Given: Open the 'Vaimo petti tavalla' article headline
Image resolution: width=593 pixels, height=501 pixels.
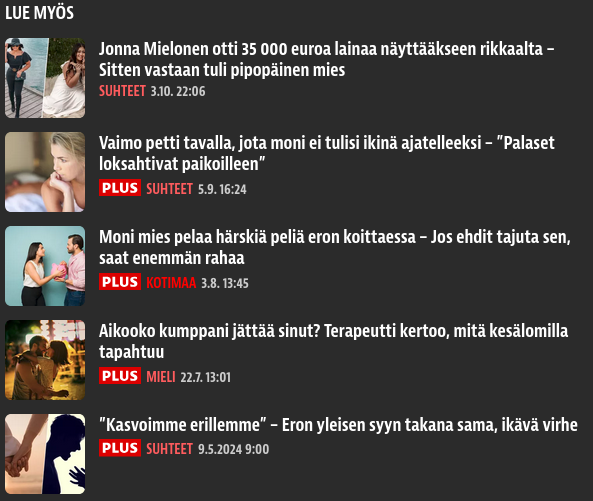Looking at the screenshot, I should point(326,153).
